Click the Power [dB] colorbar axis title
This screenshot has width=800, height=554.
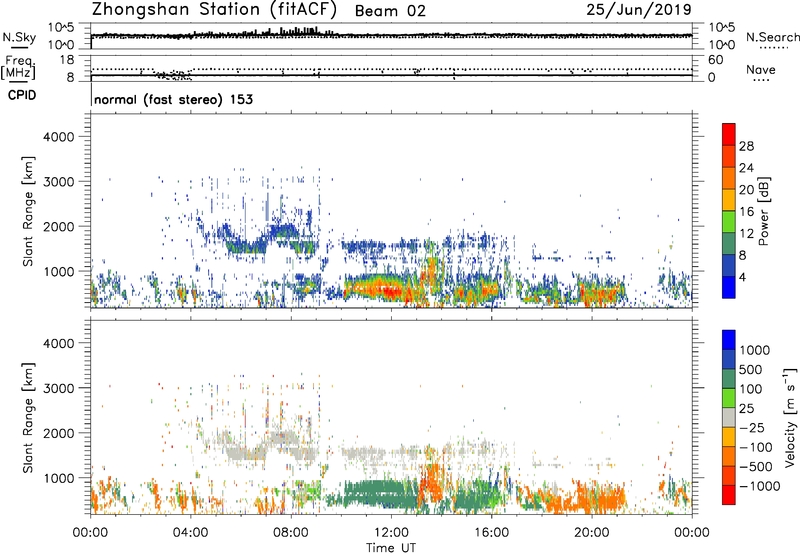(763, 211)
